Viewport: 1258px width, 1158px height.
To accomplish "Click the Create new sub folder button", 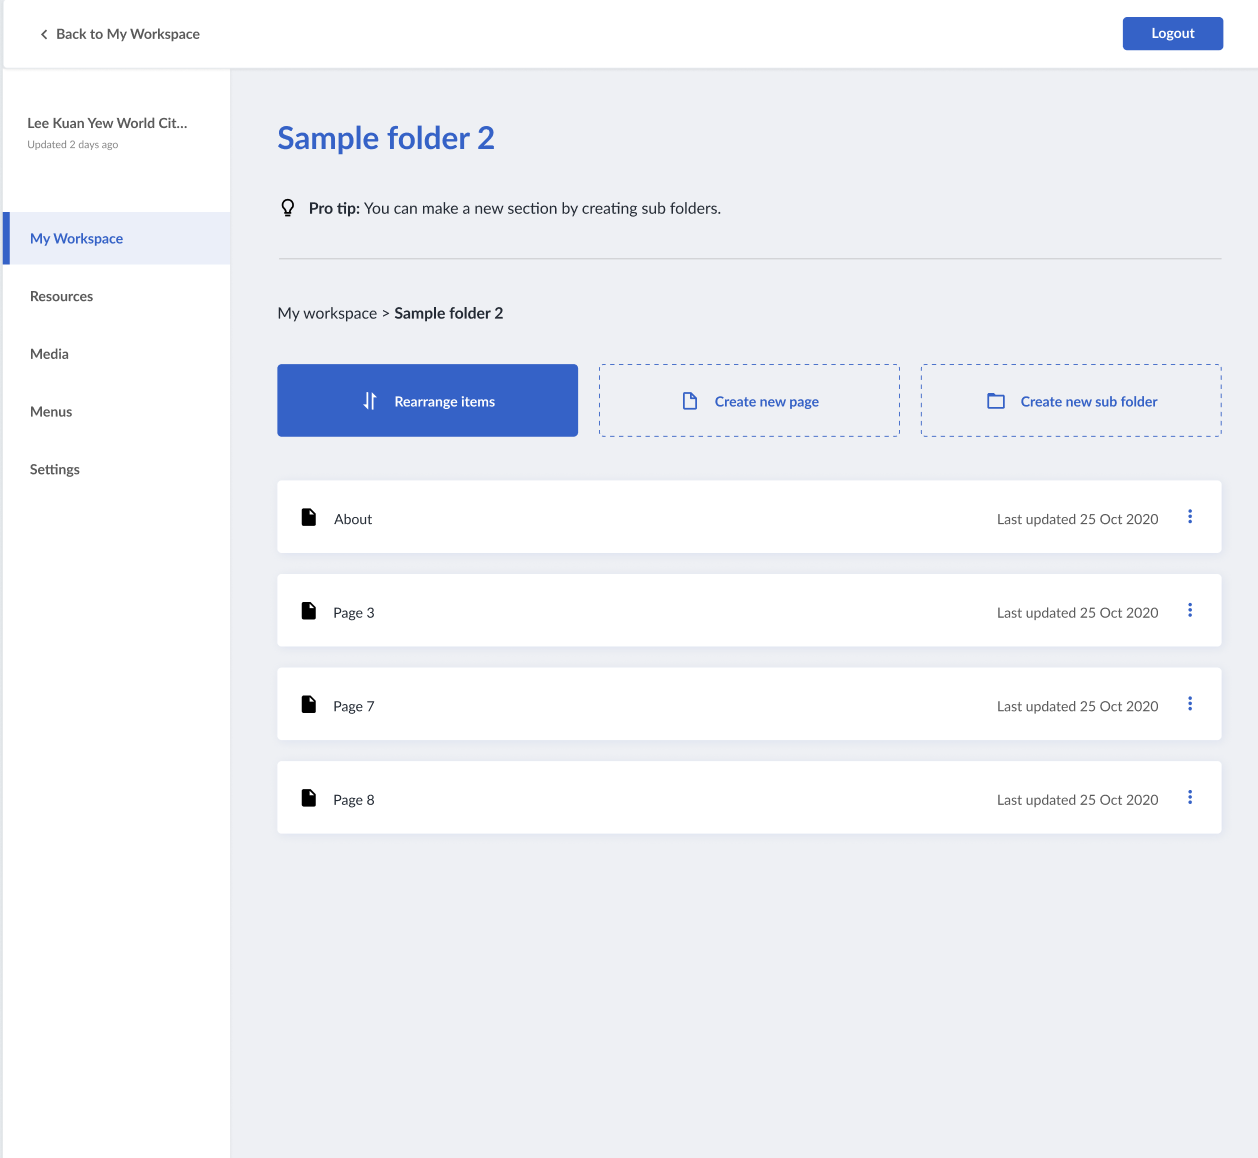I will (1070, 400).
